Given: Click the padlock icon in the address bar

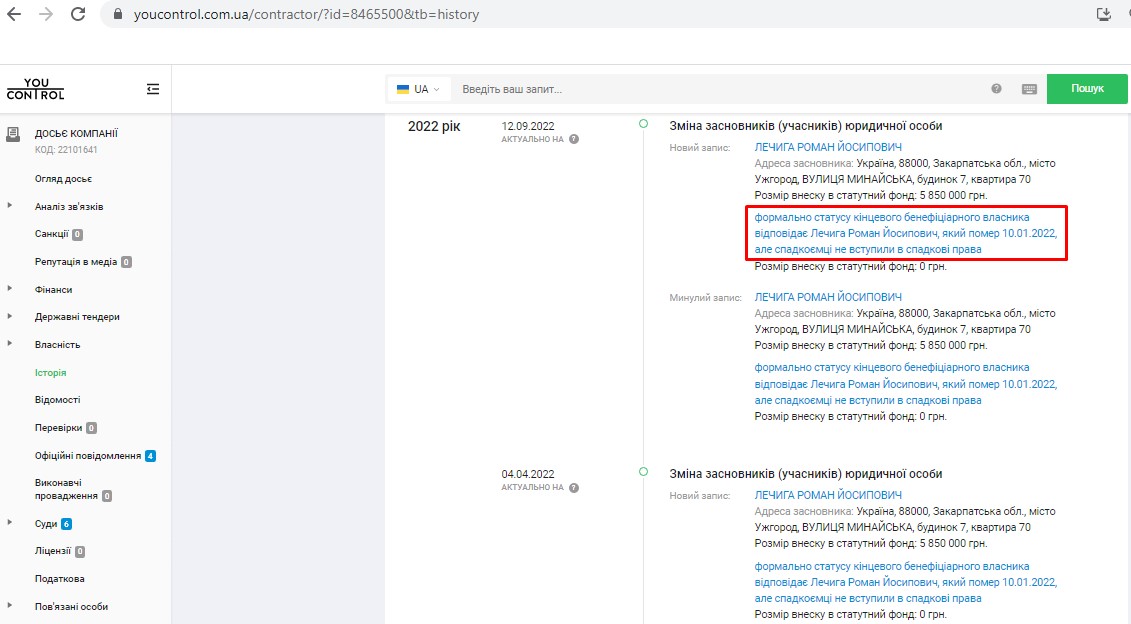Looking at the screenshot, I should (118, 14).
